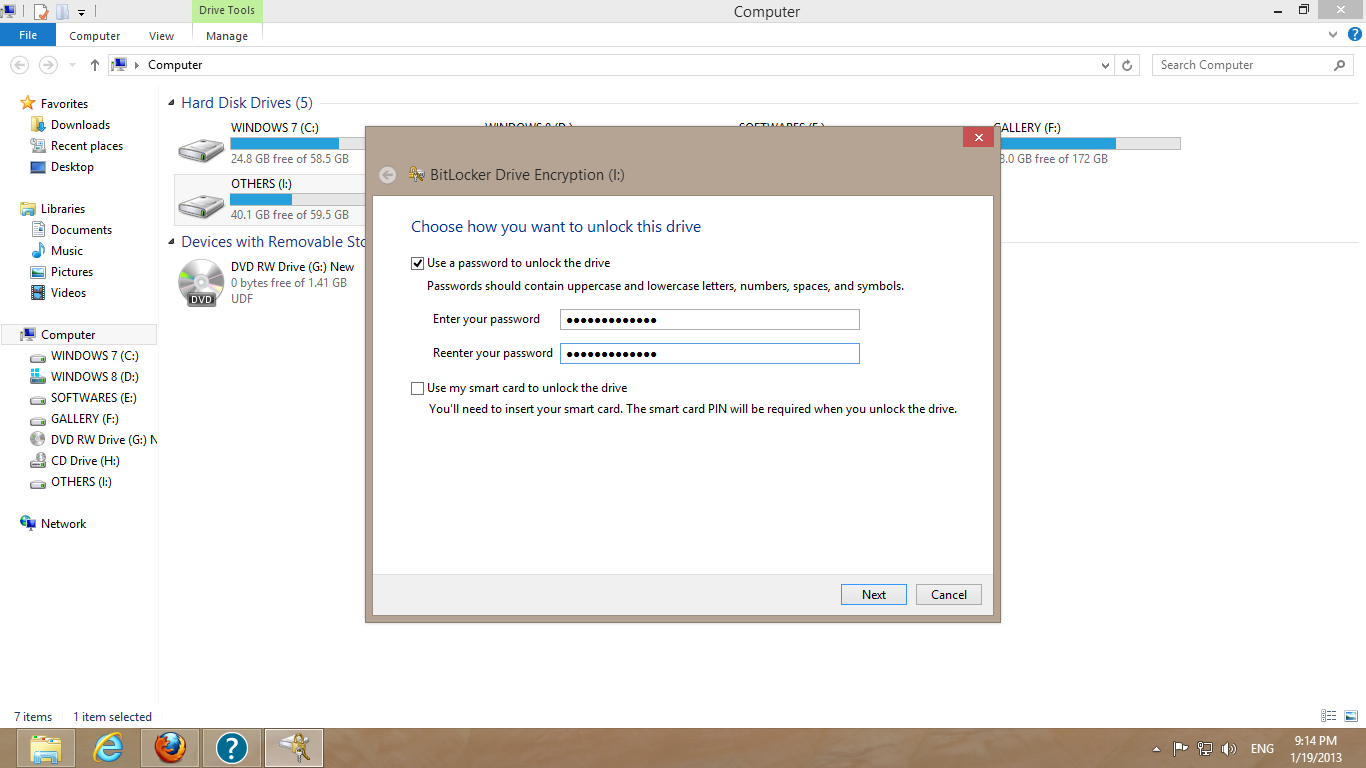Image resolution: width=1366 pixels, height=768 pixels.
Task: Select the DVD RW Drive (G:) disc icon
Action: pos(201,283)
